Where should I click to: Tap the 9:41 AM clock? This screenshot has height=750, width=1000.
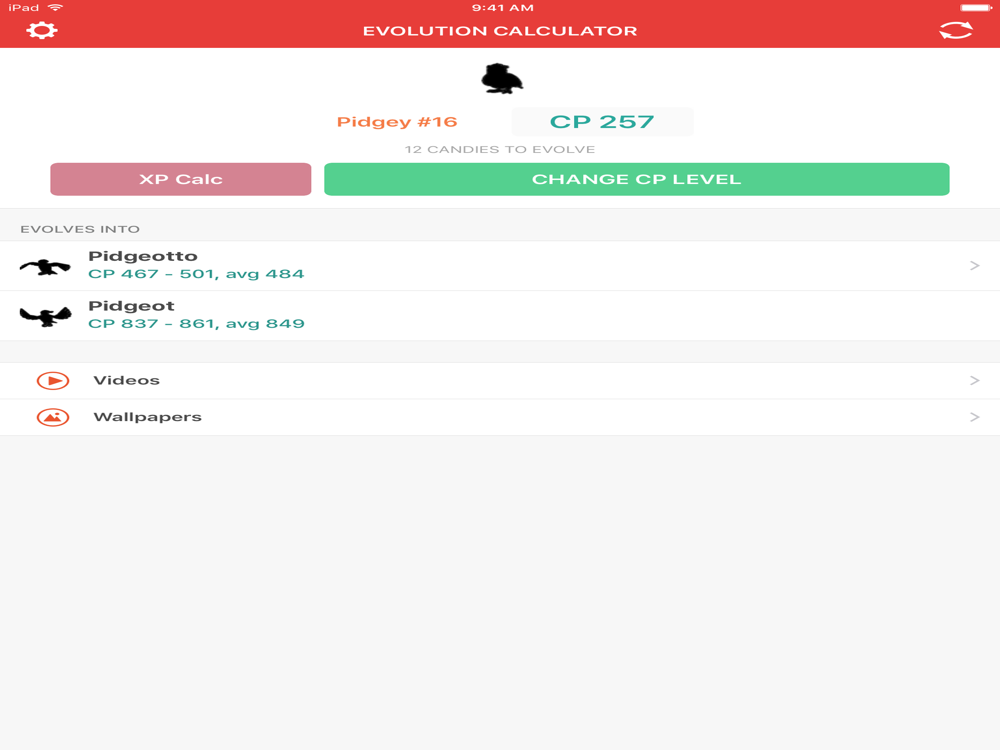[x=503, y=8]
